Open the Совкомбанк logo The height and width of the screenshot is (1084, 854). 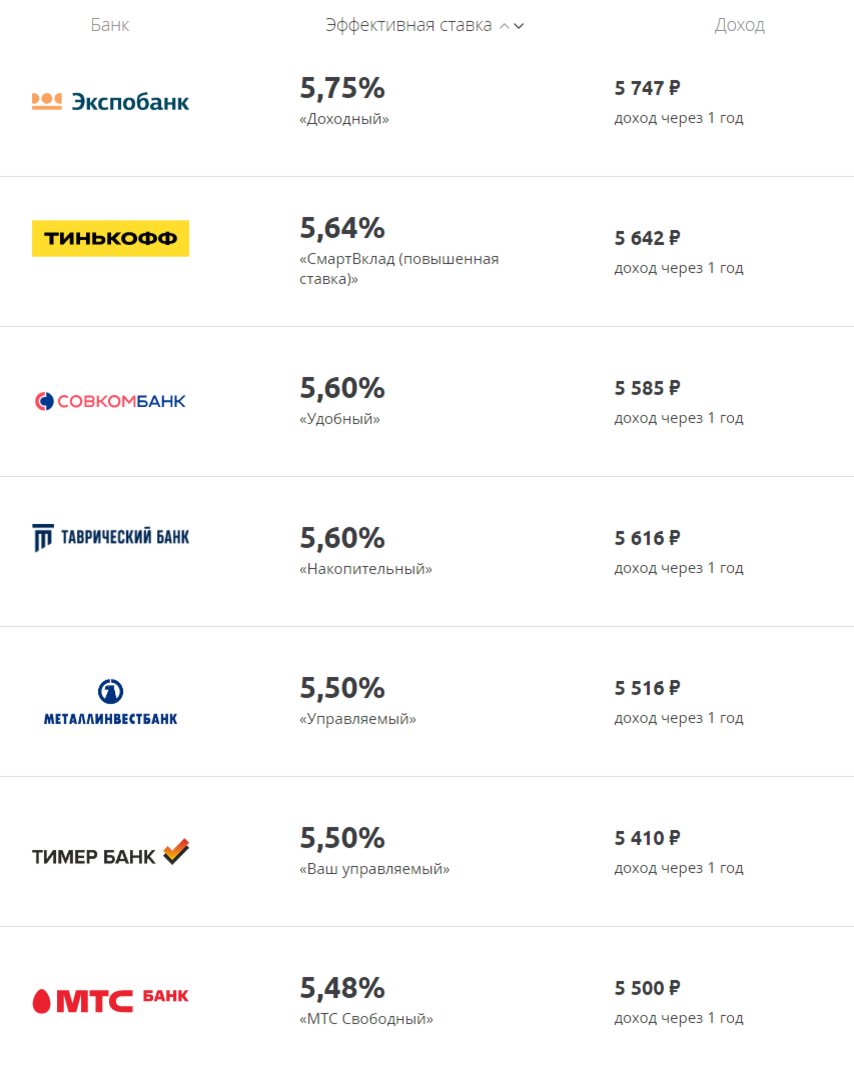[x=111, y=401]
